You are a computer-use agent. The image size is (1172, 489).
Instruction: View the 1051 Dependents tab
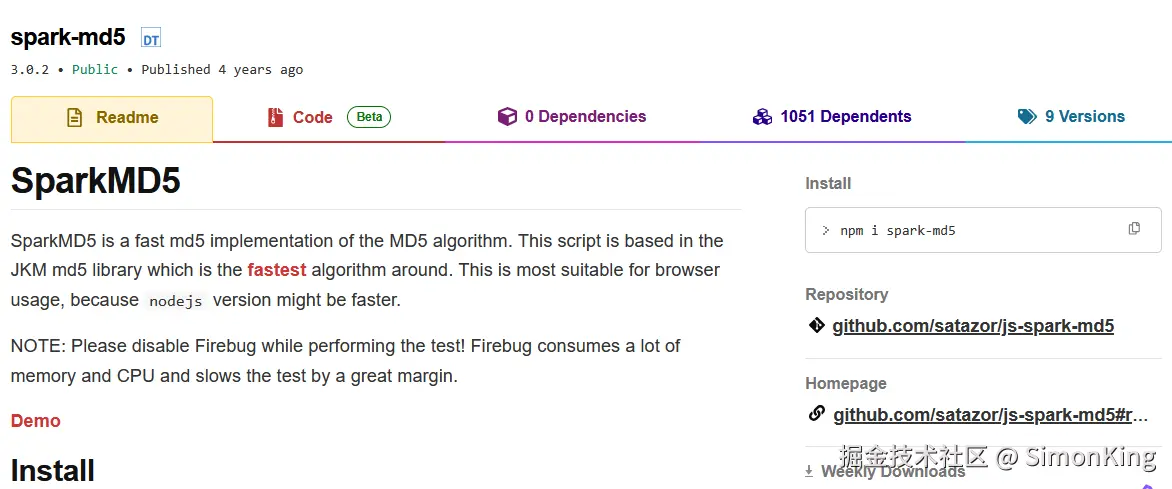tap(845, 117)
